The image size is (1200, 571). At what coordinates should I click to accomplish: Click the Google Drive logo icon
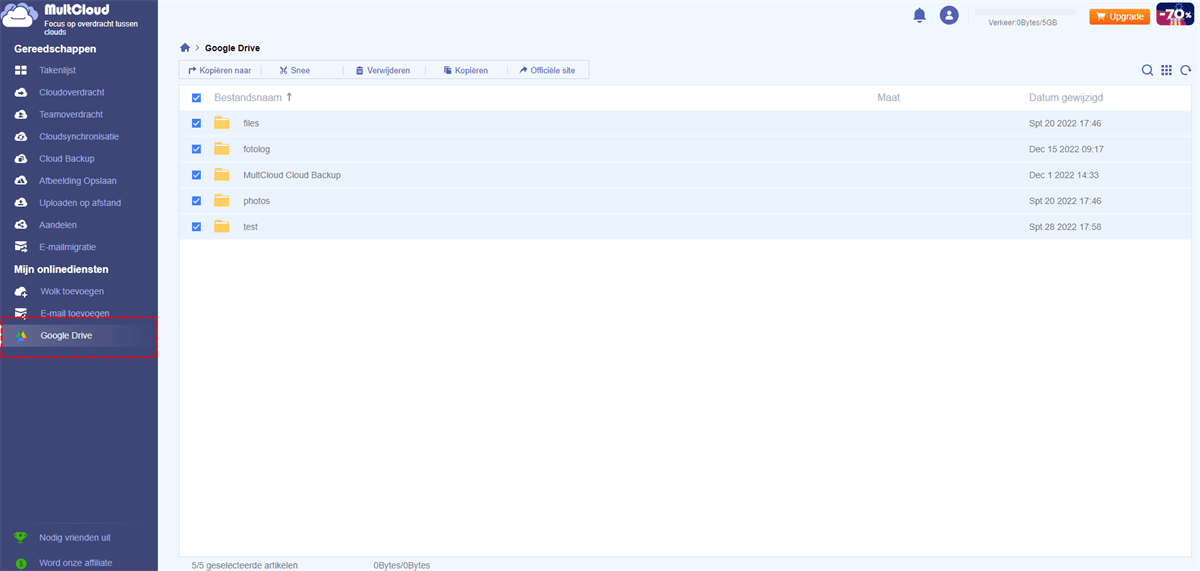pyautogui.click(x=21, y=336)
